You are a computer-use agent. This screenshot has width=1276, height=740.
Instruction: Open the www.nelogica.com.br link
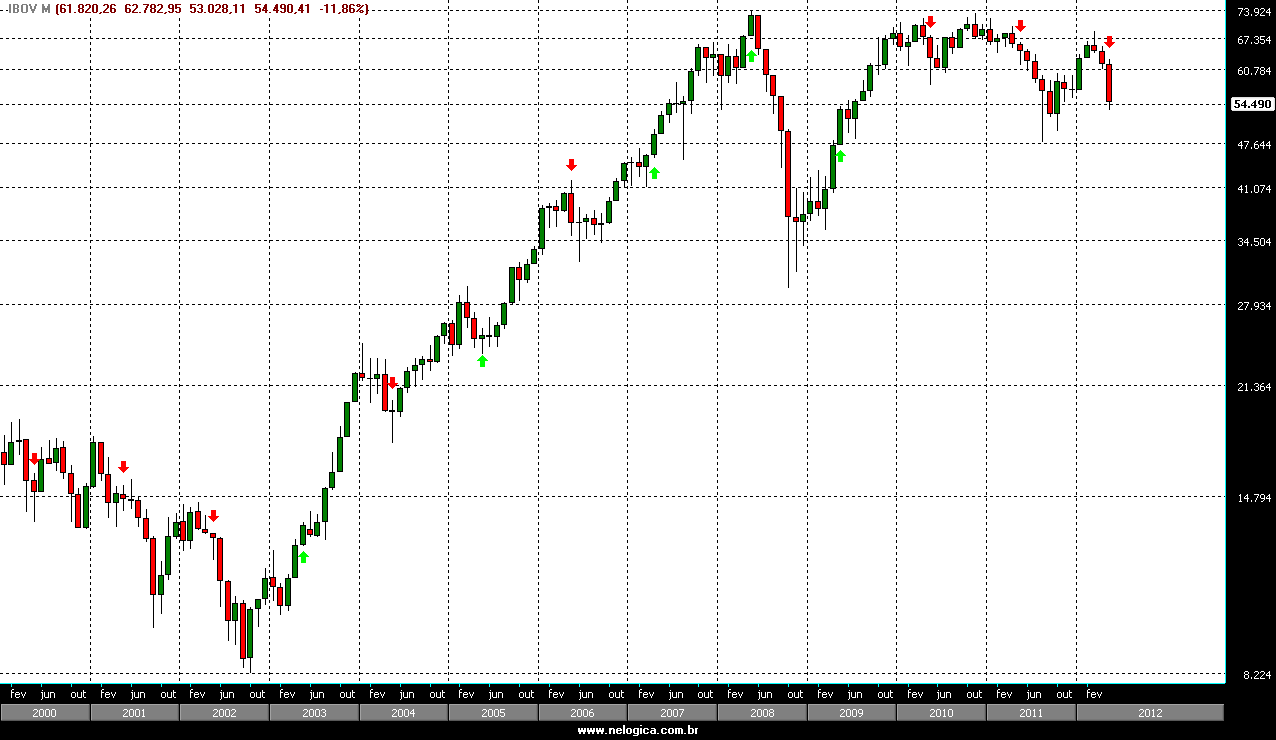pyautogui.click(x=637, y=731)
